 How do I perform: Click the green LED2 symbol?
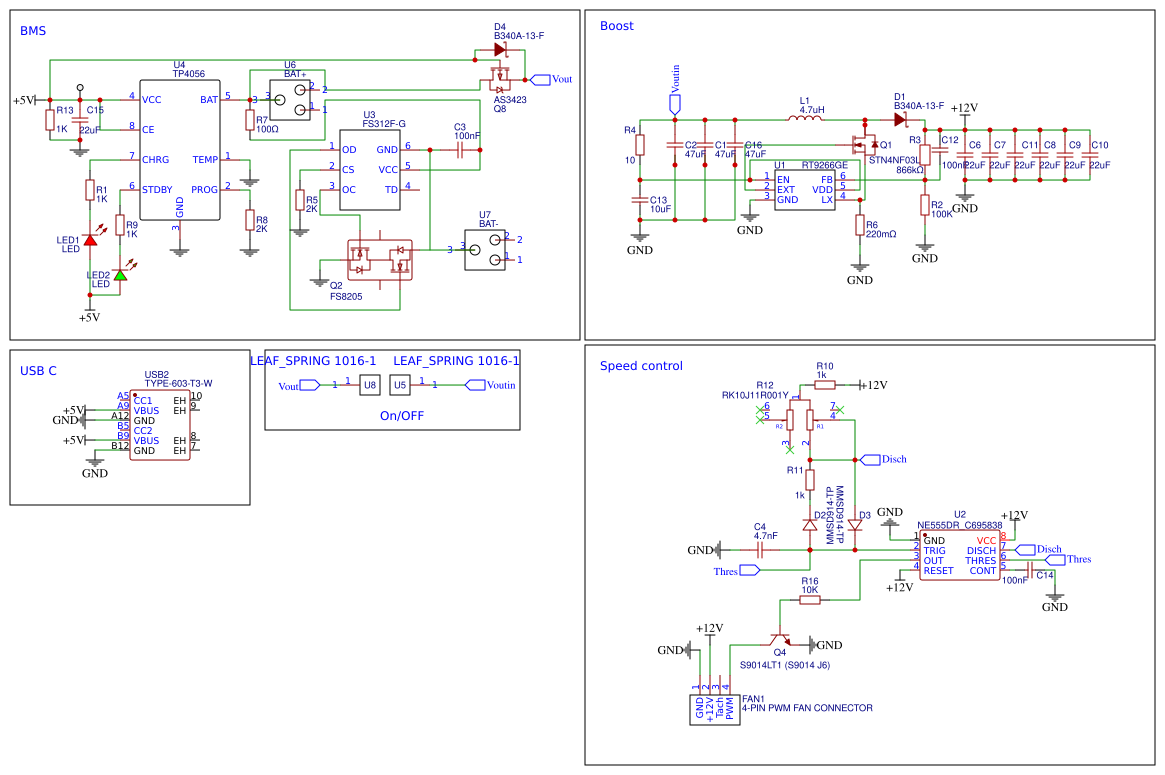pyautogui.click(x=120, y=274)
